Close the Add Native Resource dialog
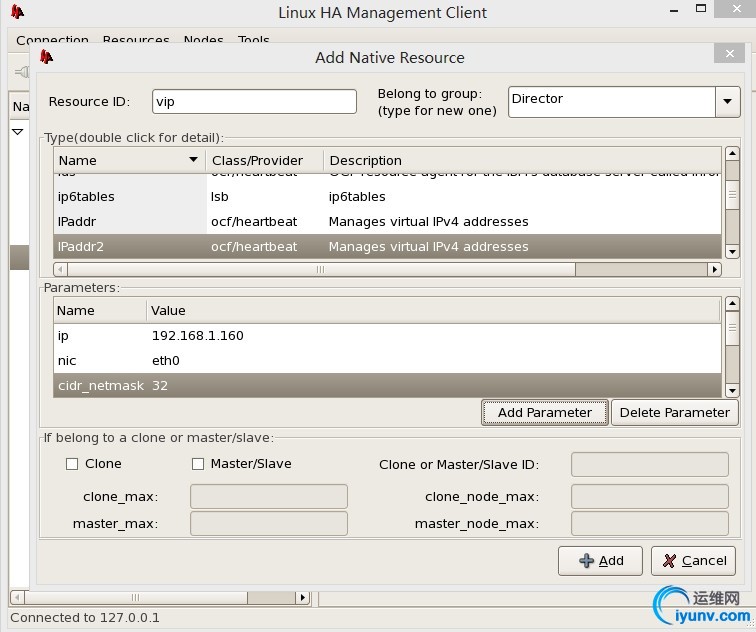This screenshot has height=632, width=756. (x=729, y=54)
